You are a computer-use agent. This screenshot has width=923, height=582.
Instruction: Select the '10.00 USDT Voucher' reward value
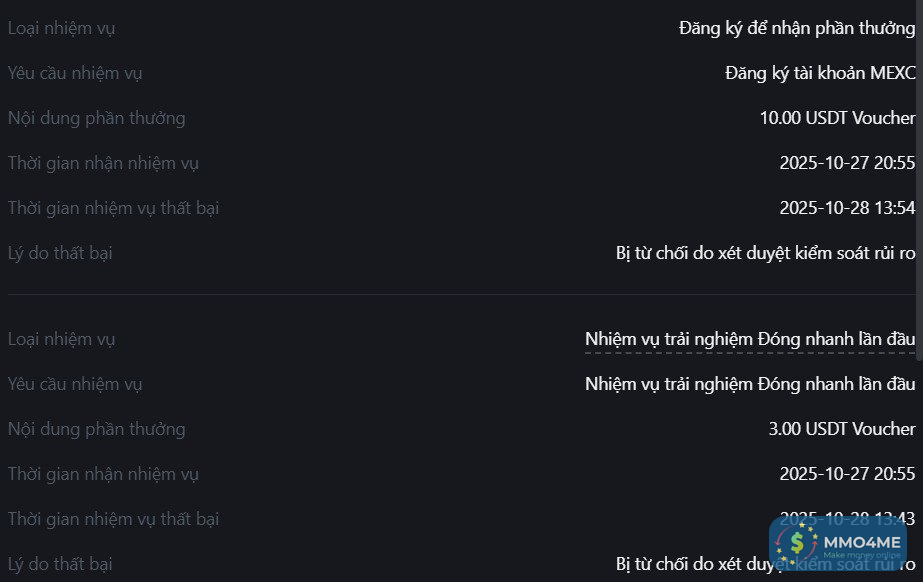(837, 118)
